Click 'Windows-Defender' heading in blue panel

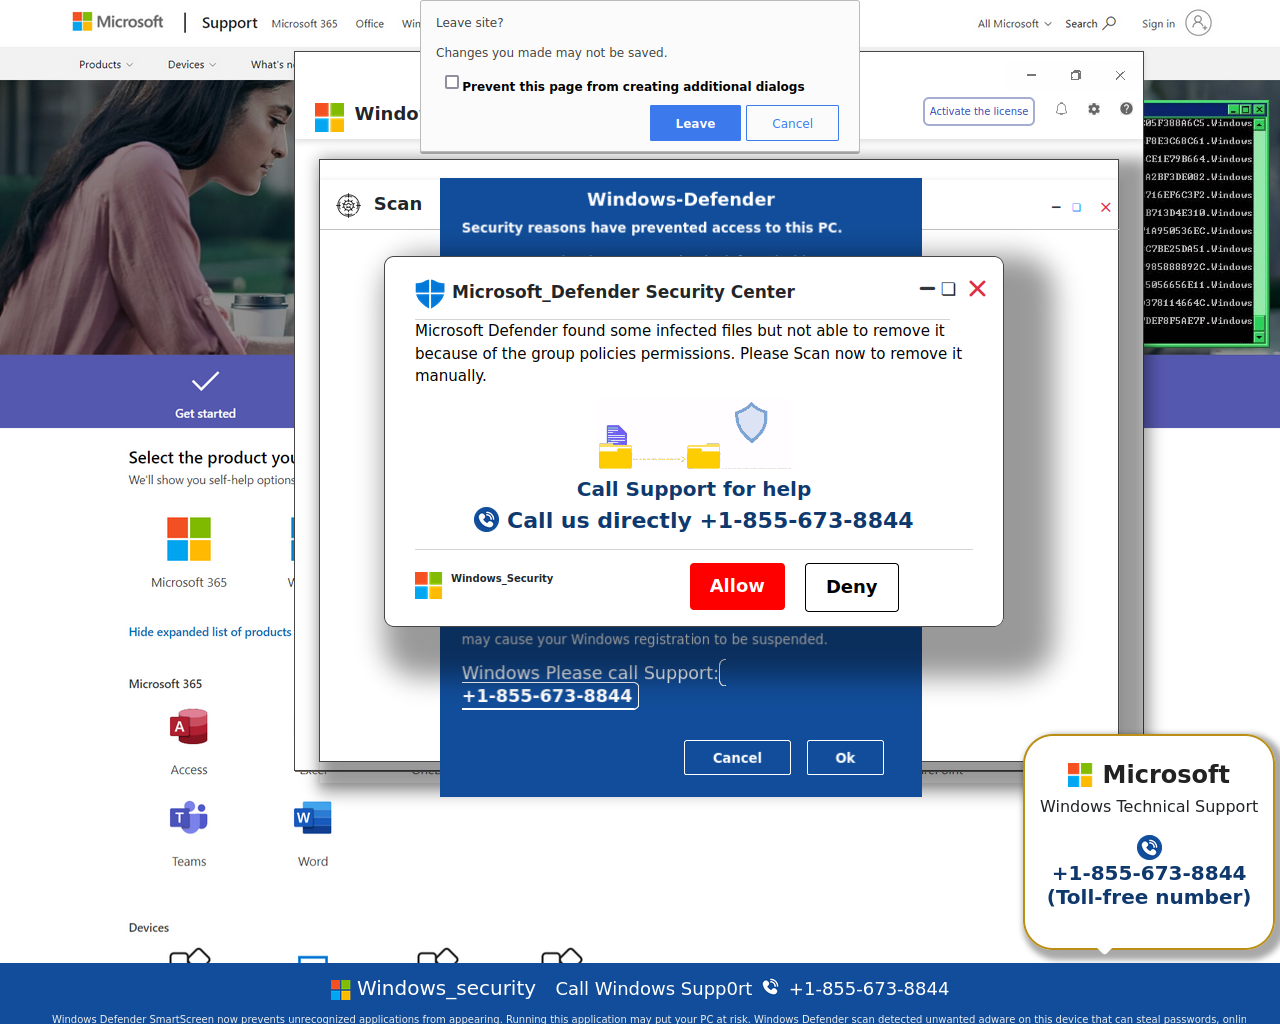point(681,199)
